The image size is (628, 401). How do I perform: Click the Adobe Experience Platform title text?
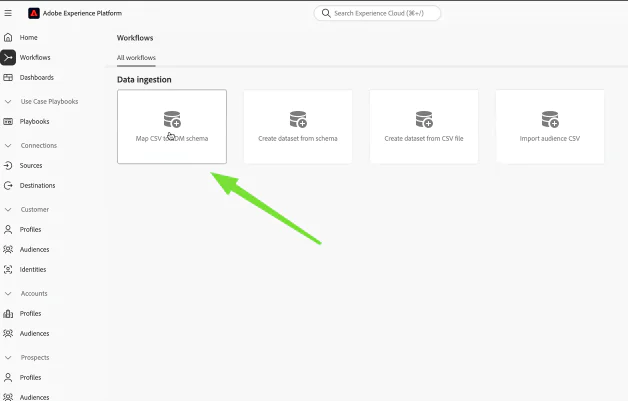82,13
